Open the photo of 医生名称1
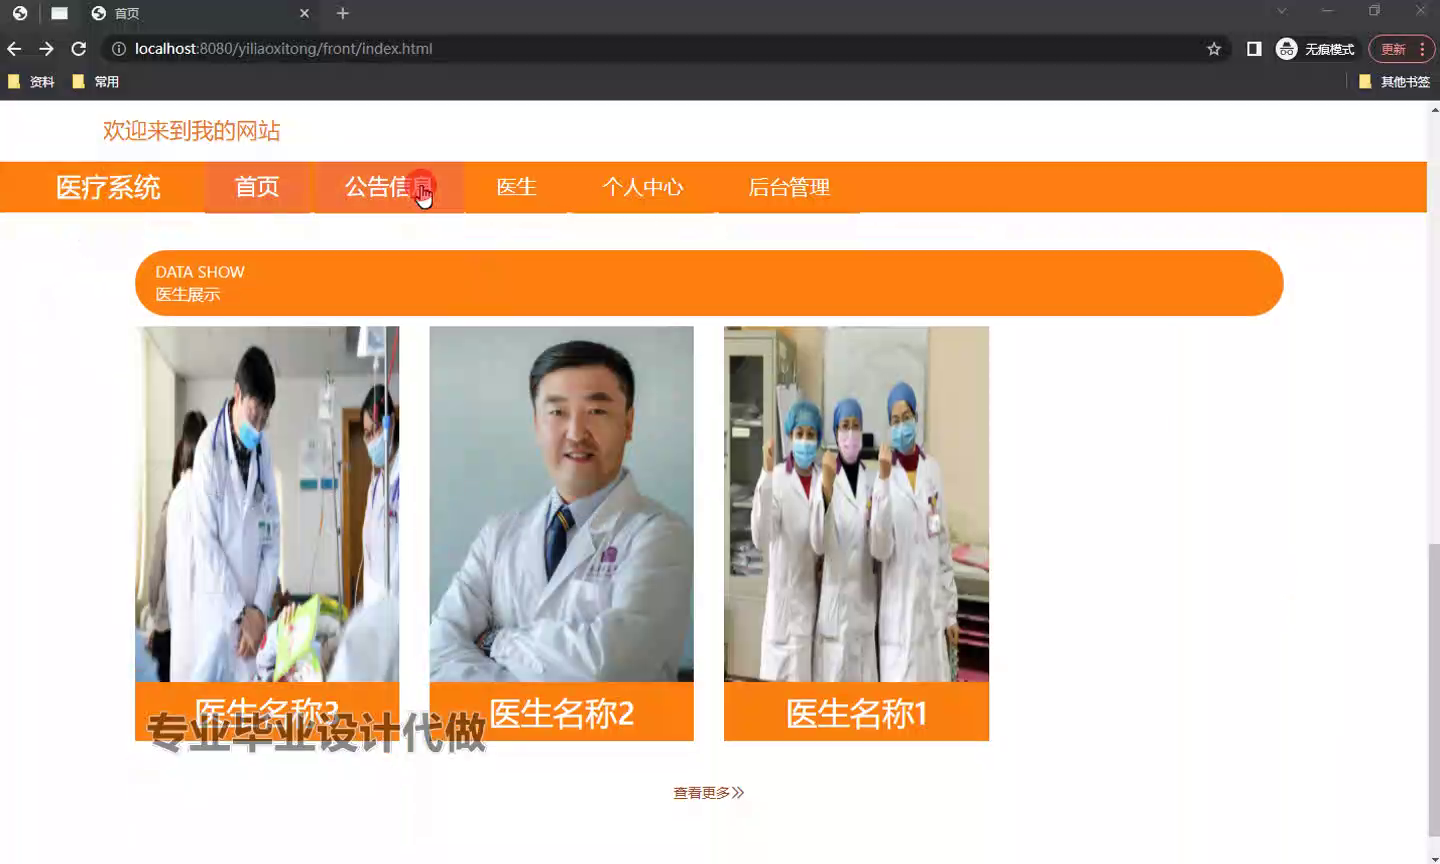The height and width of the screenshot is (864, 1440). pyautogui.click(x=856, y=504)
